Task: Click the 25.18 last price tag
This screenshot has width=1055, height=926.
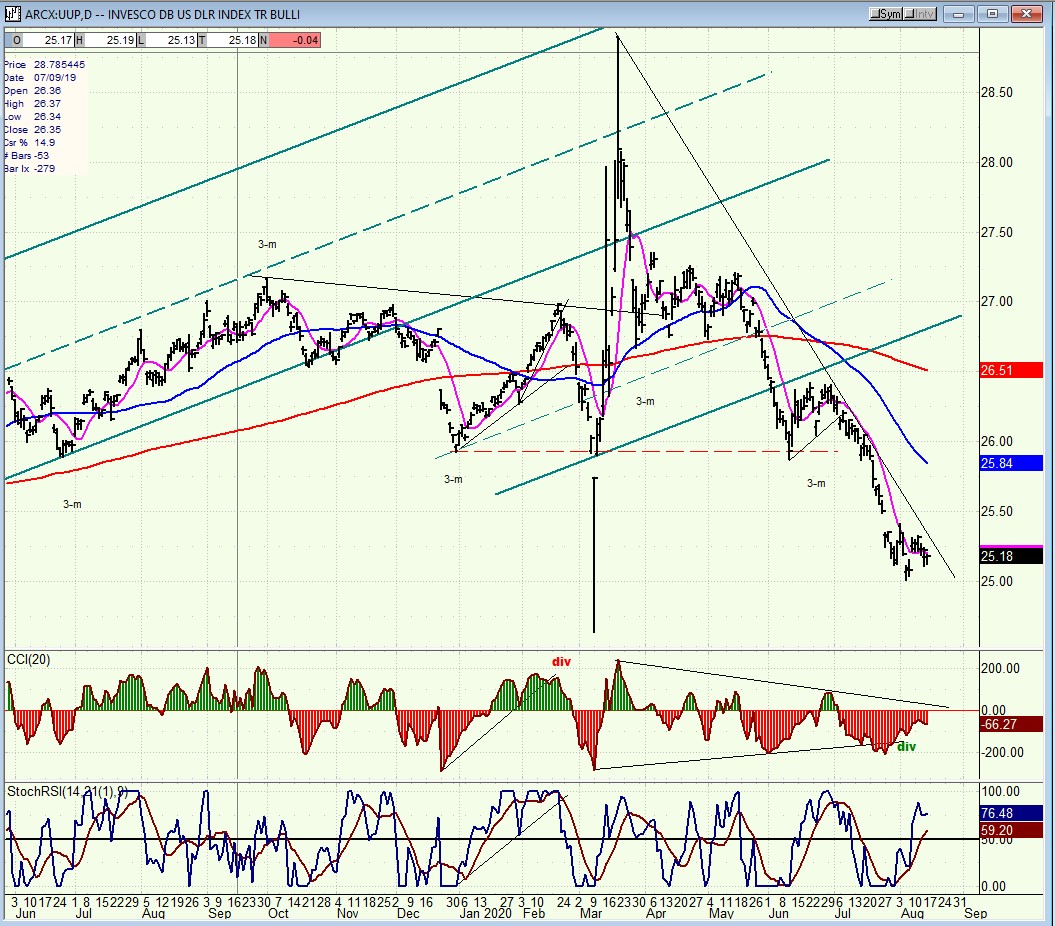Action: pyautogui.click(x=1011, y=556)
